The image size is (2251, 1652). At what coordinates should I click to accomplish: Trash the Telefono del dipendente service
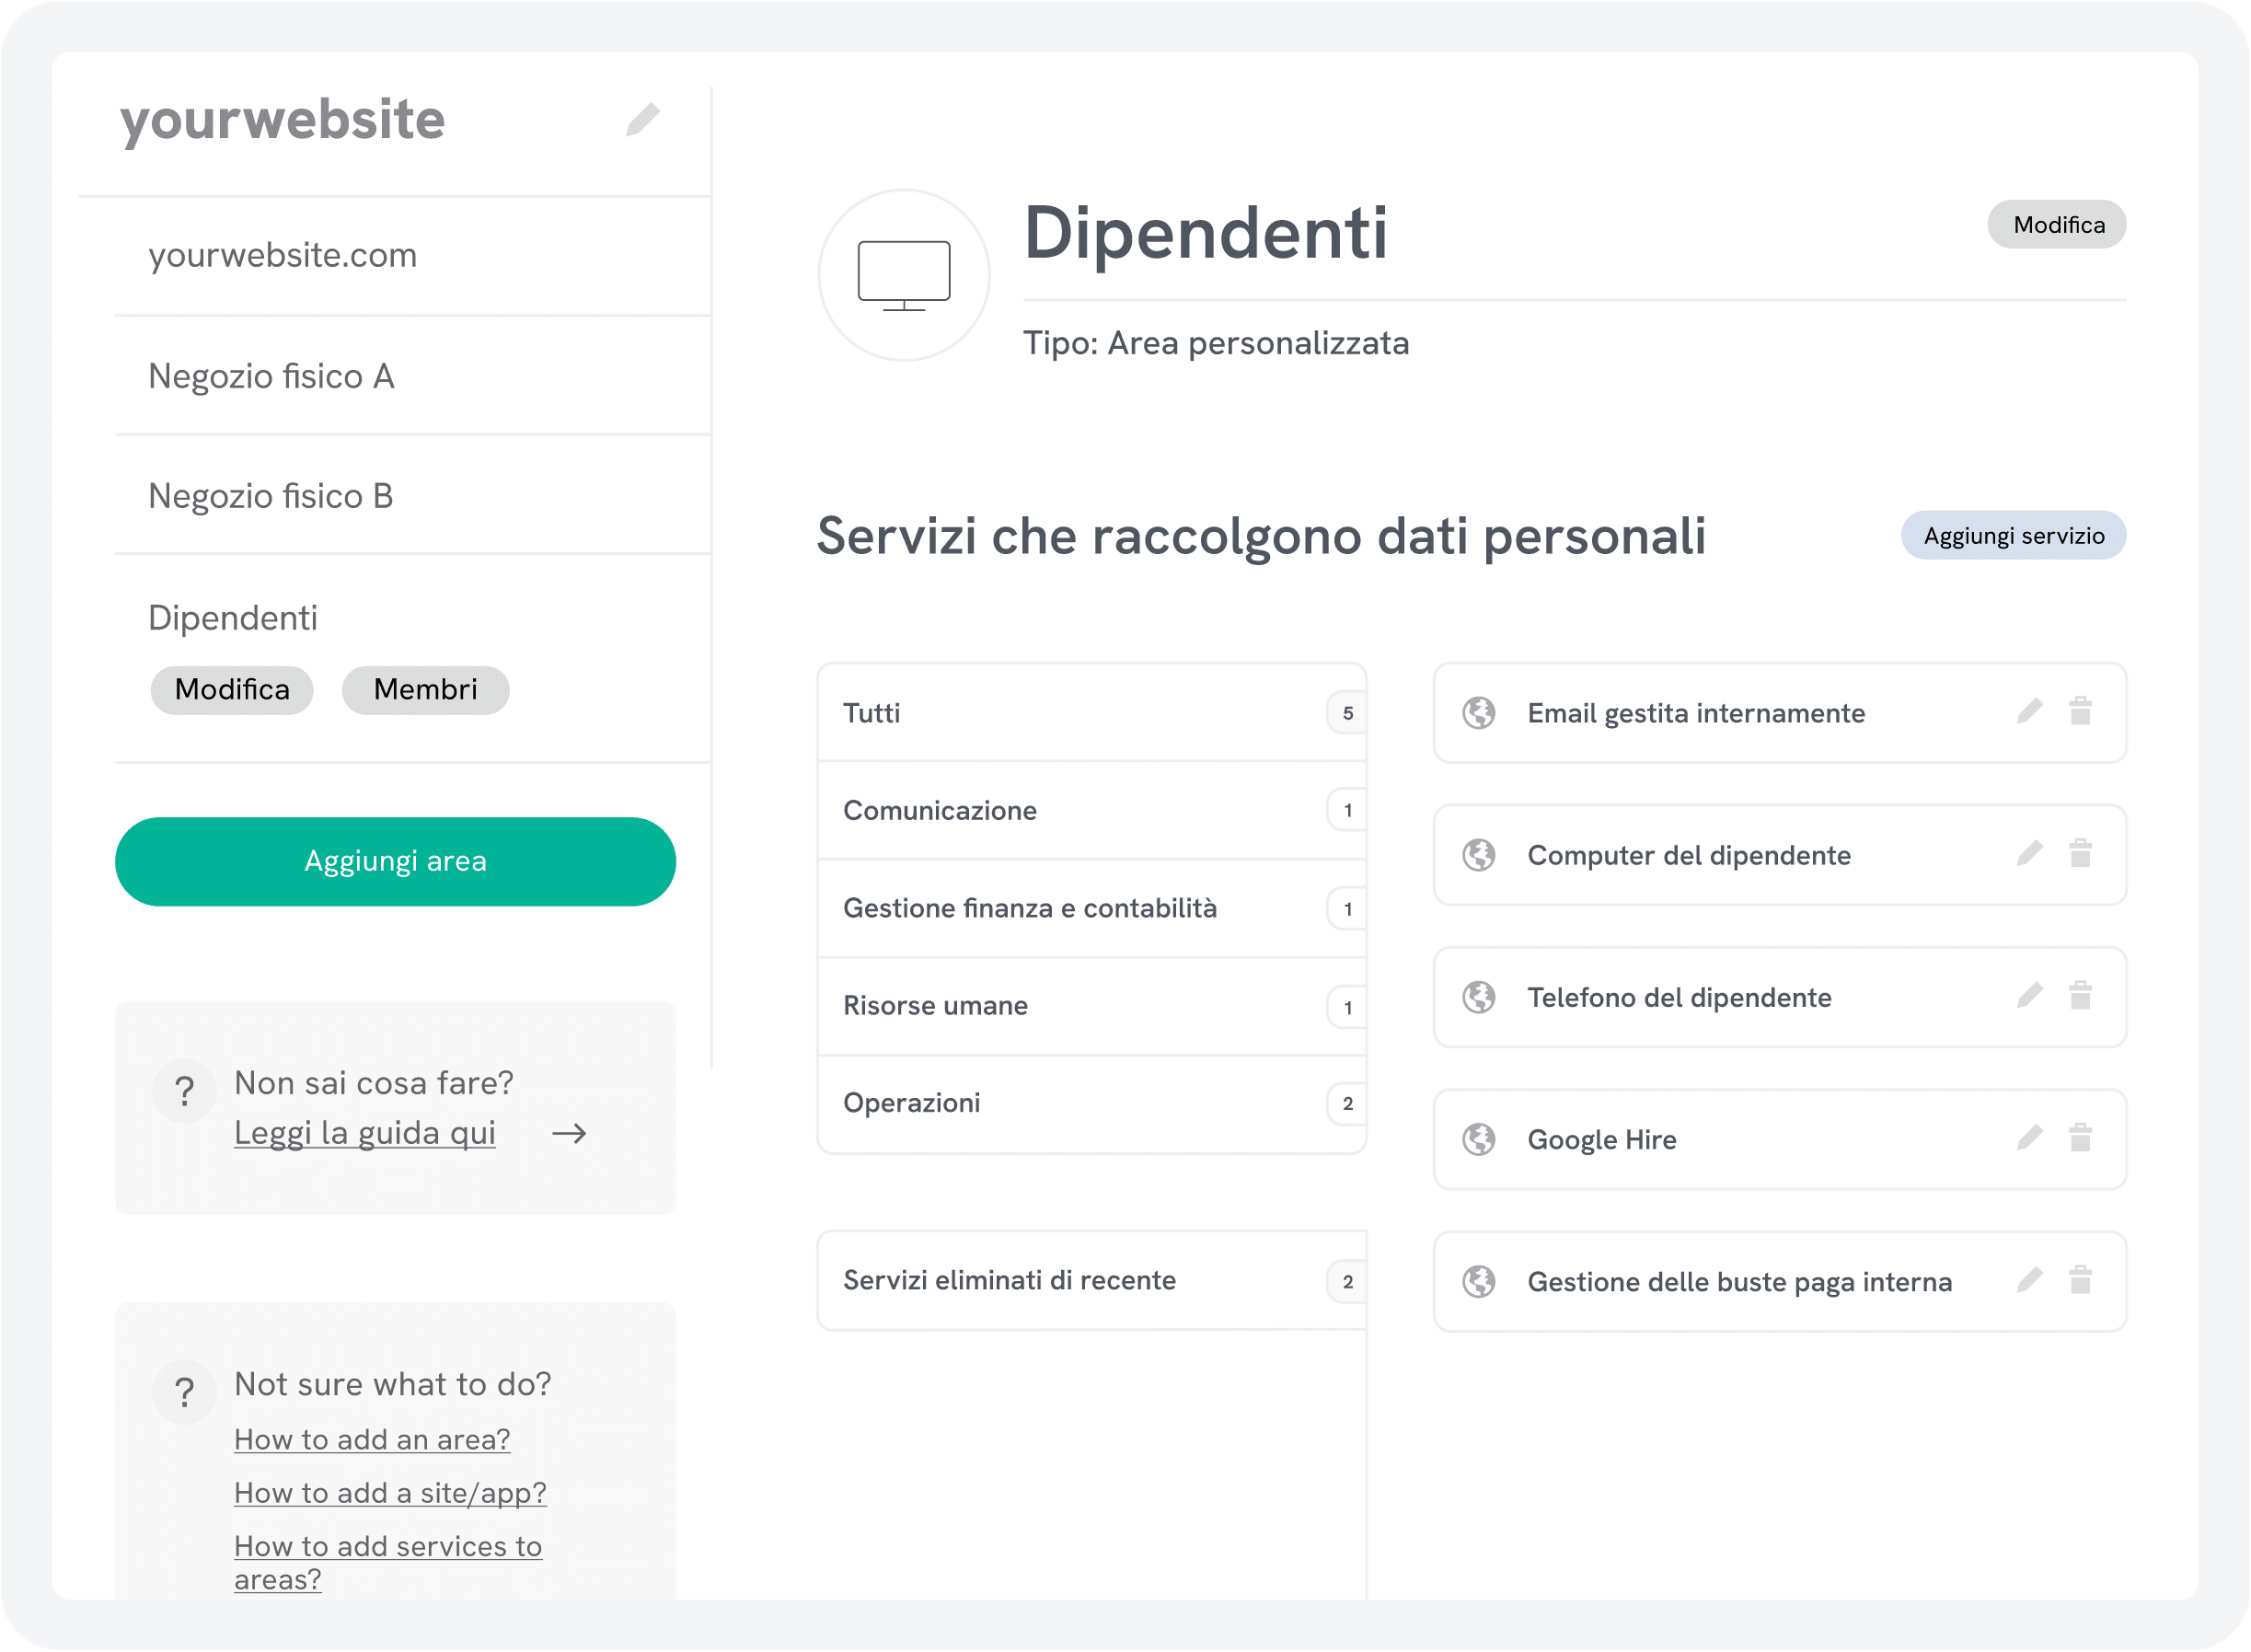2080,995
